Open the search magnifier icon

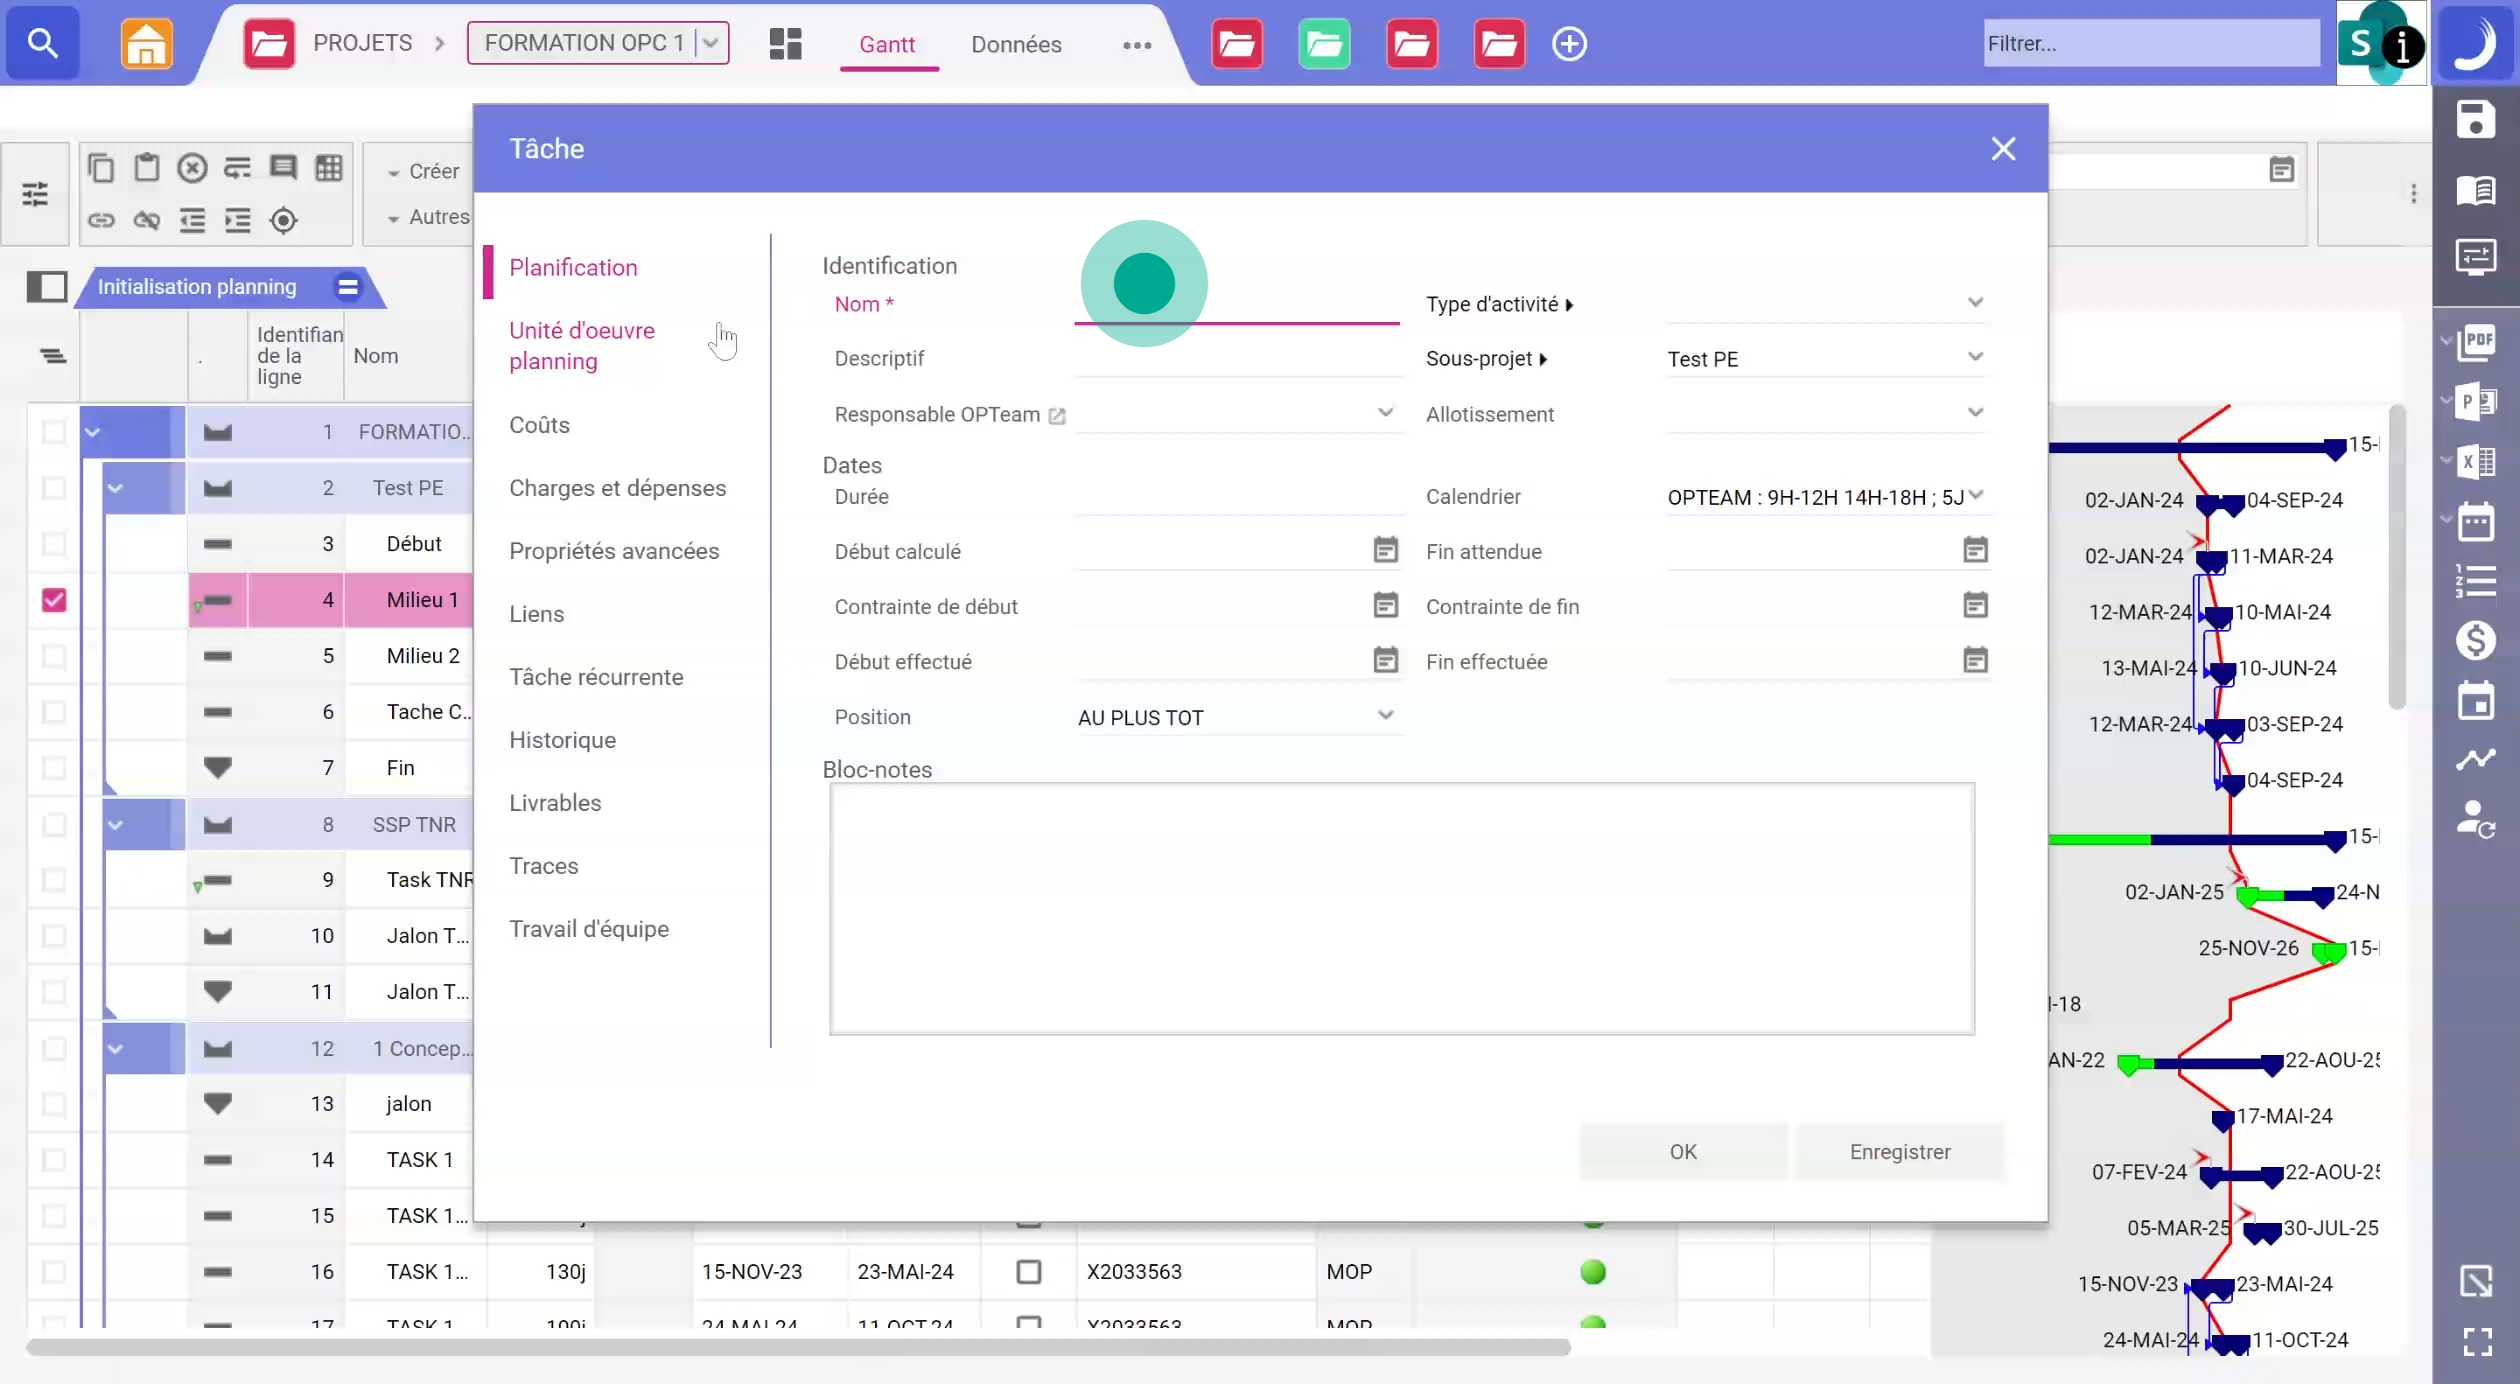[42, 43]
